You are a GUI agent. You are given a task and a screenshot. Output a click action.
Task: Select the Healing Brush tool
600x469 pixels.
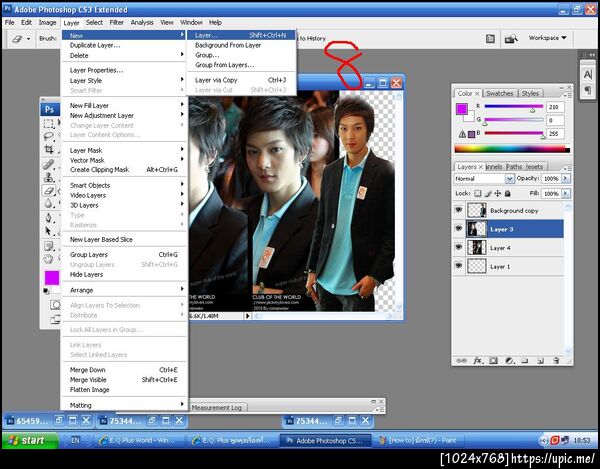click(49, 164)
